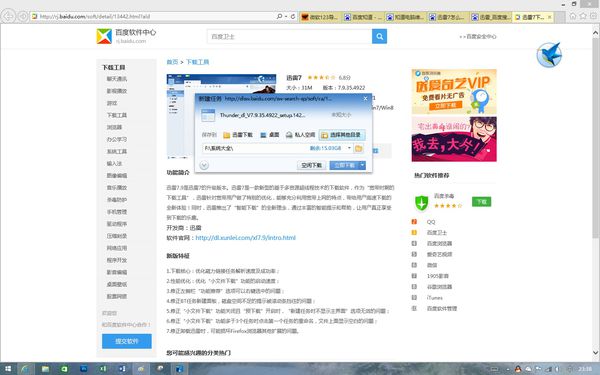Click the floating blue bird icon
The image size is (600, 375).
pyautogui.click(x=549, y=55)
